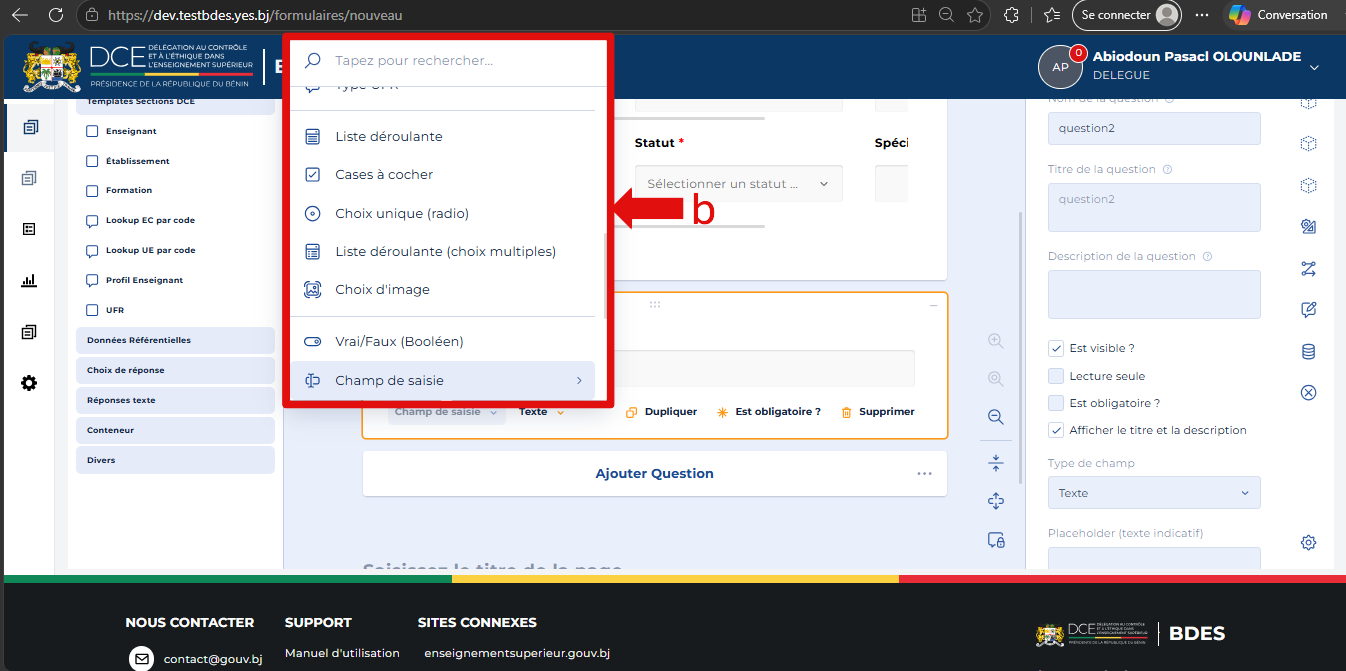Open the Sélectionner un statut dropdown
1346x671 pixels.
738,184
